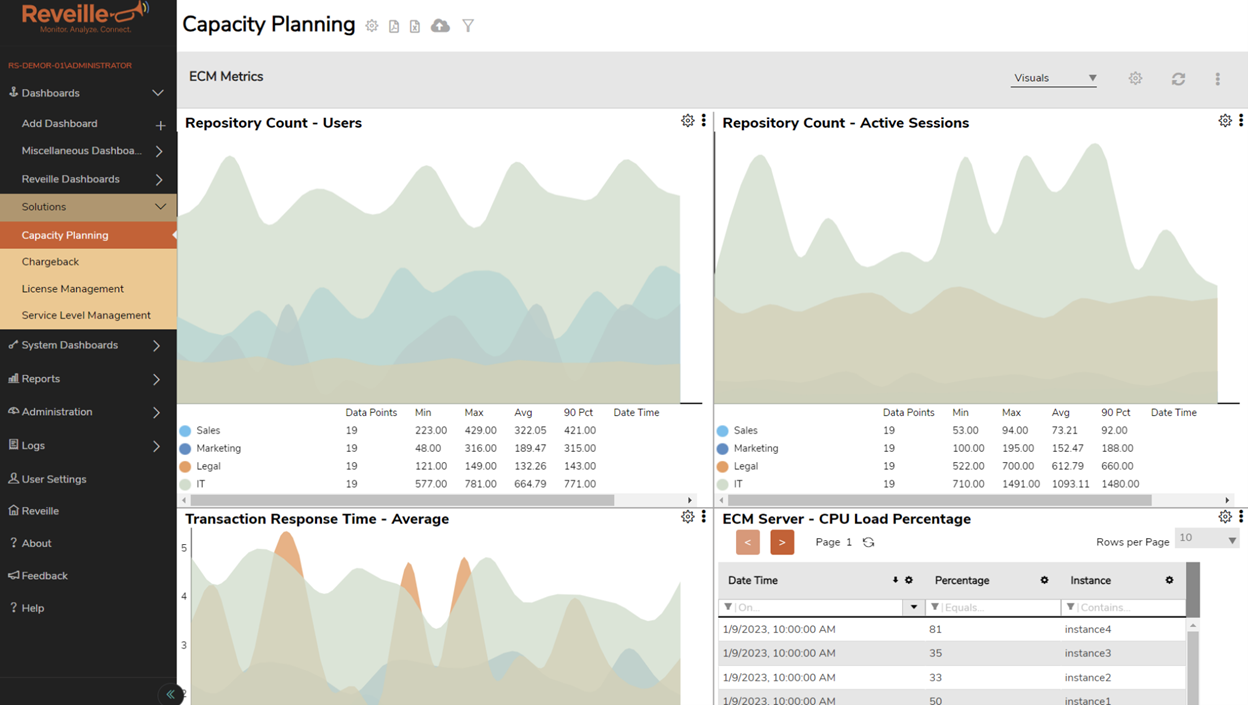Go to next page of CPU table

[782, 542]
